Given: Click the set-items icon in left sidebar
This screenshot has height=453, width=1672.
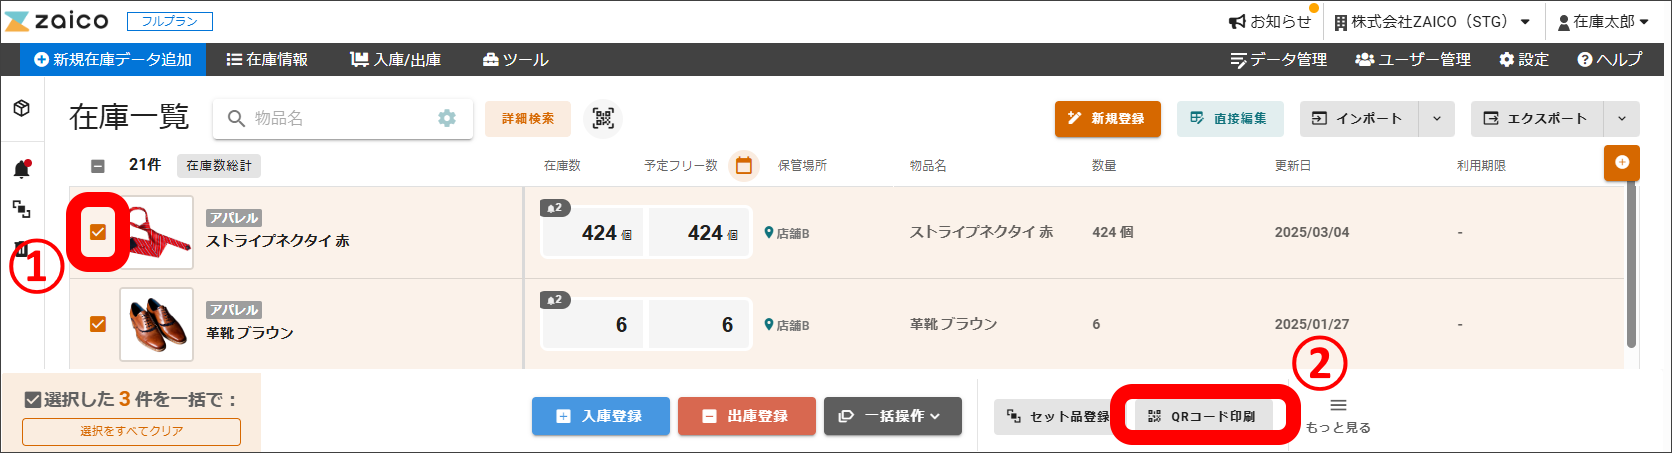Looking at the screenshot, I should coord(21,209).
